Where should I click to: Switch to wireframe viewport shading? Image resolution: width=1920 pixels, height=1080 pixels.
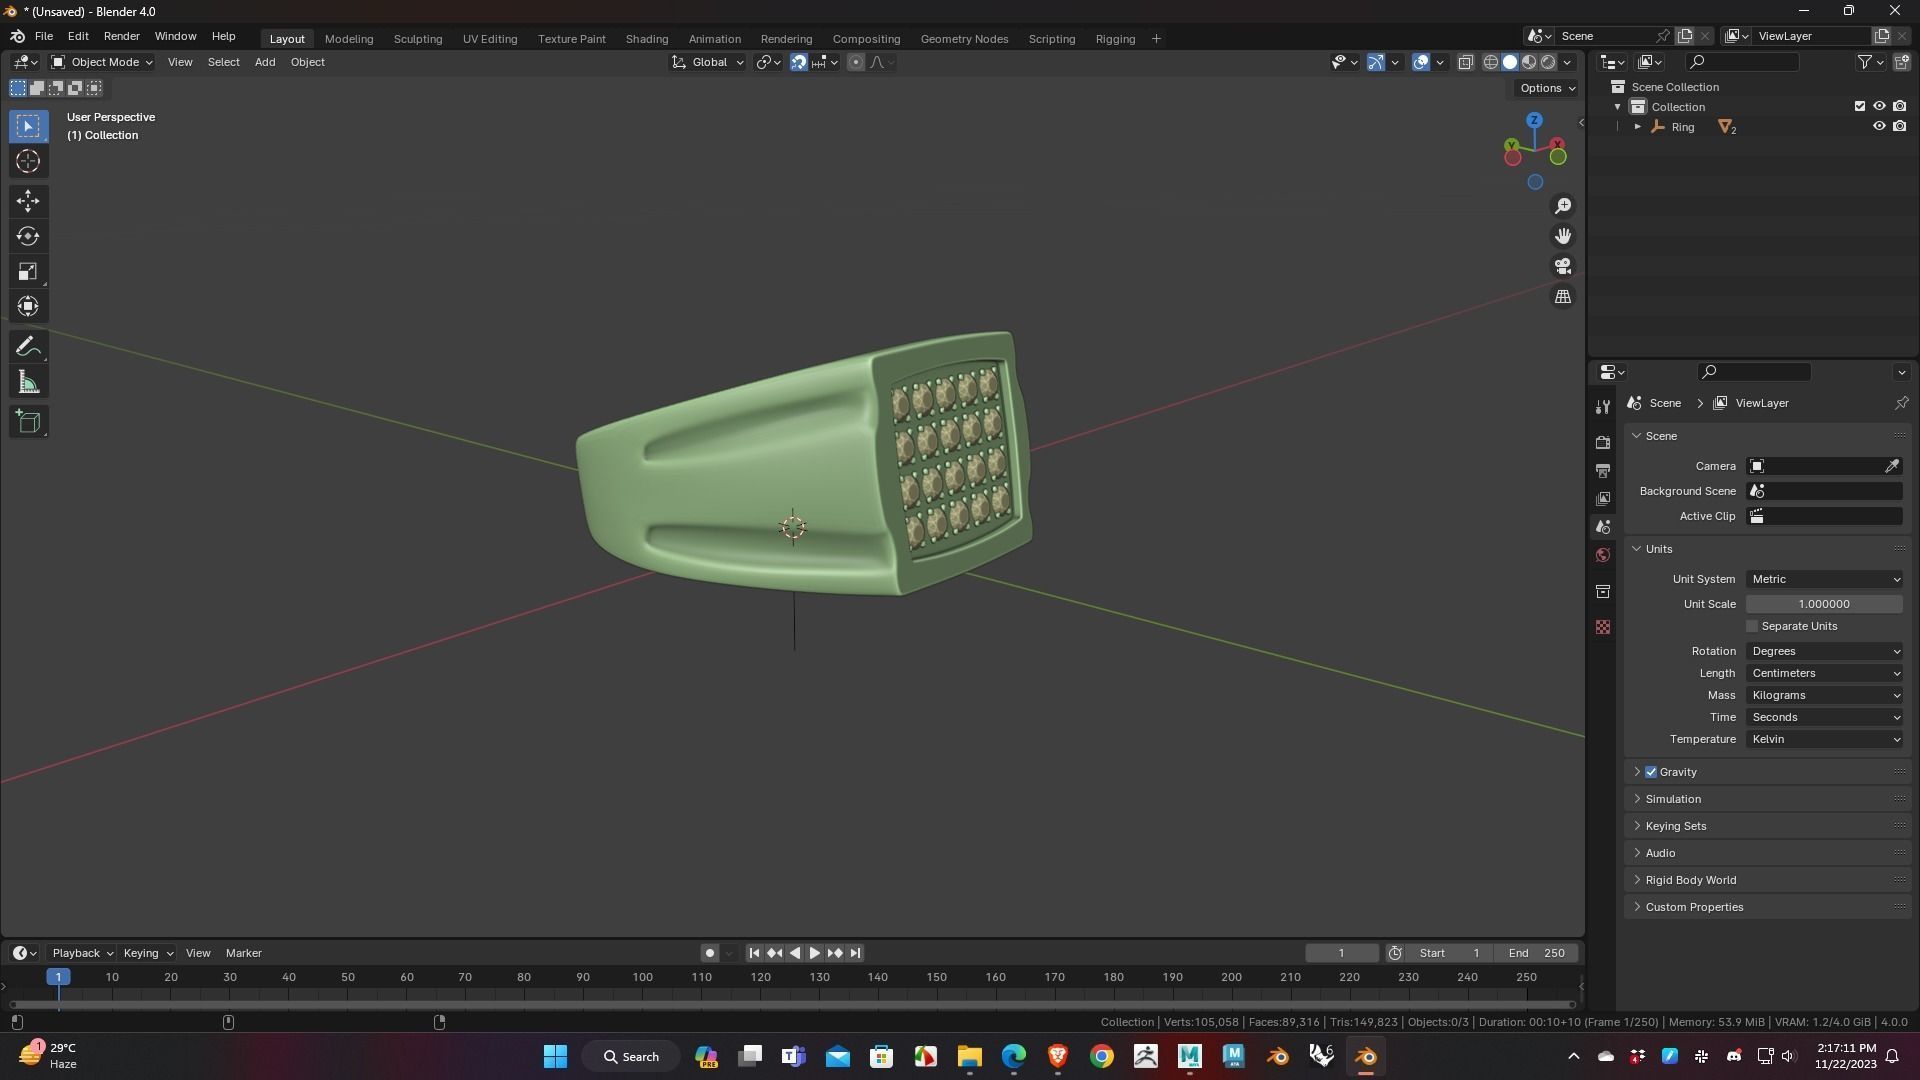pos(1490,62)
